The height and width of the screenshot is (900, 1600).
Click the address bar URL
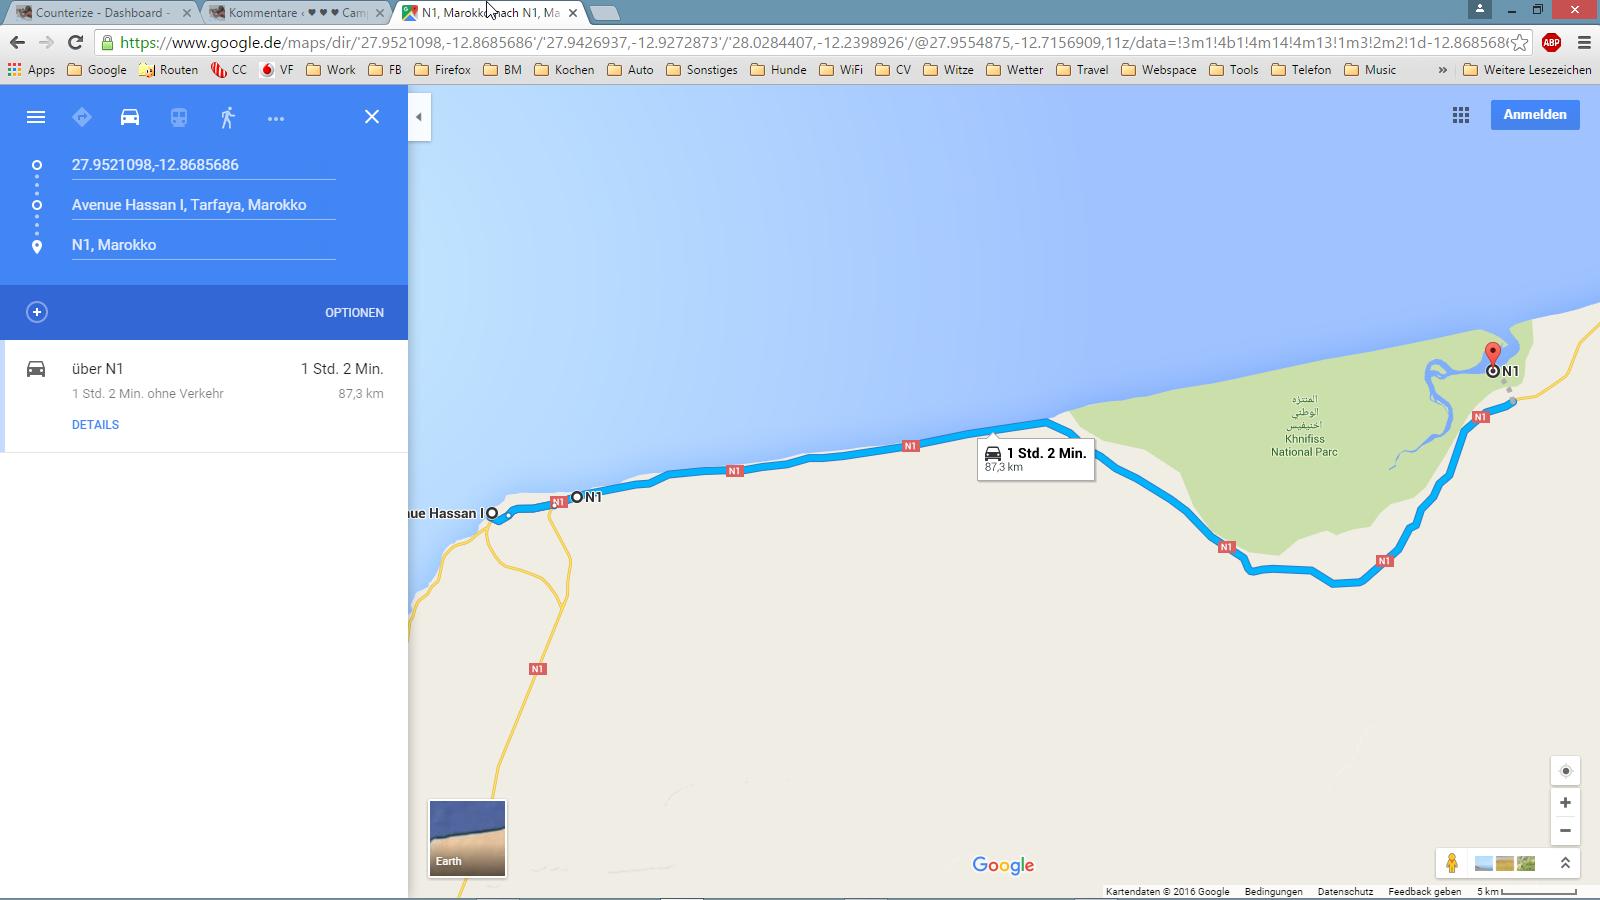pos(813,42)
